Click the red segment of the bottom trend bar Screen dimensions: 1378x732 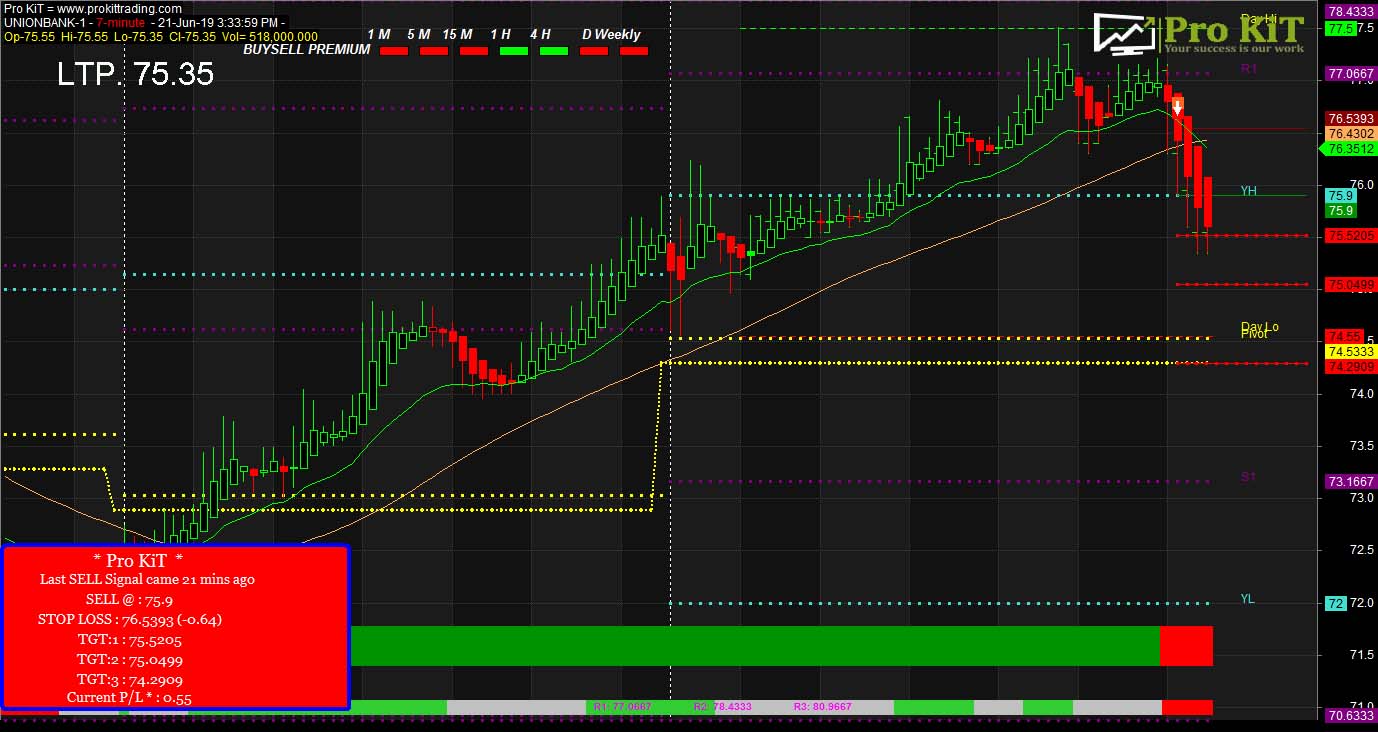point(1186,646)
